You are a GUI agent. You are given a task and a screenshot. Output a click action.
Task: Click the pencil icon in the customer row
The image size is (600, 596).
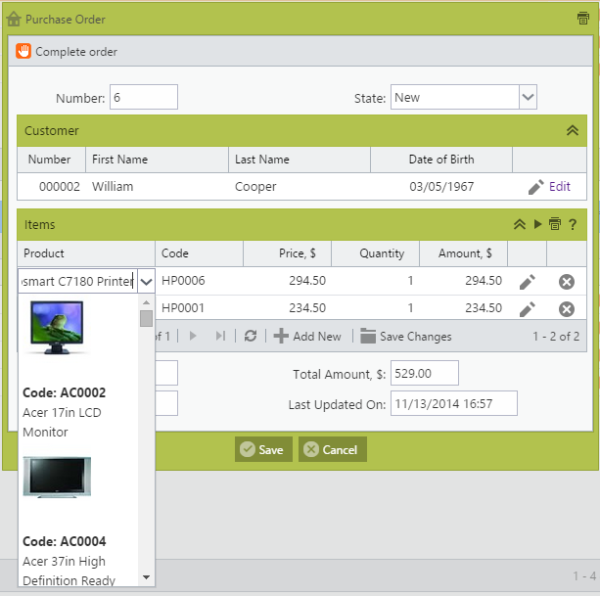tap(536, 187)
